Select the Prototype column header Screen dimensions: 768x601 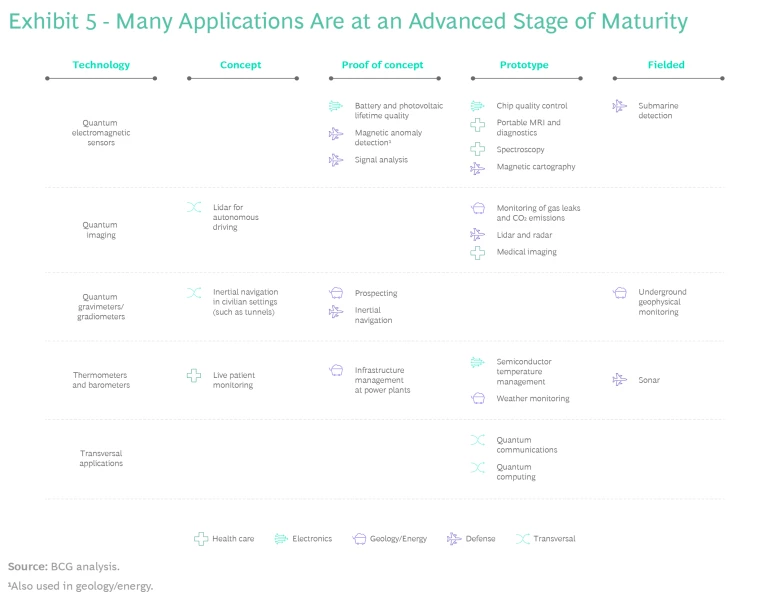(x=524, y=65)
